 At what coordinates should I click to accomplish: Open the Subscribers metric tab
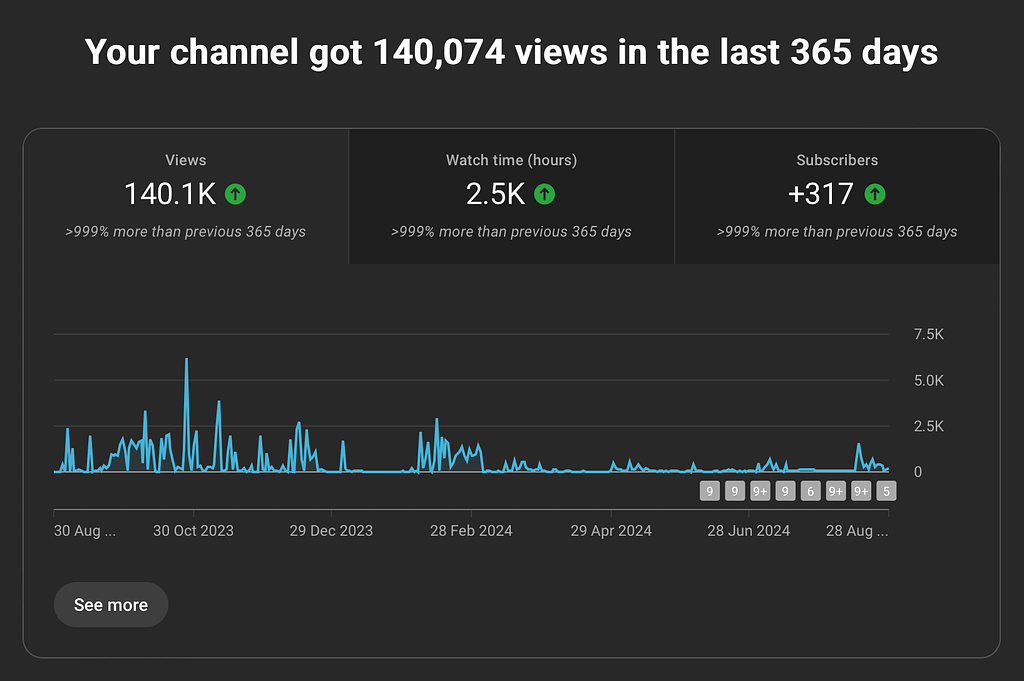tap(837, 197)
